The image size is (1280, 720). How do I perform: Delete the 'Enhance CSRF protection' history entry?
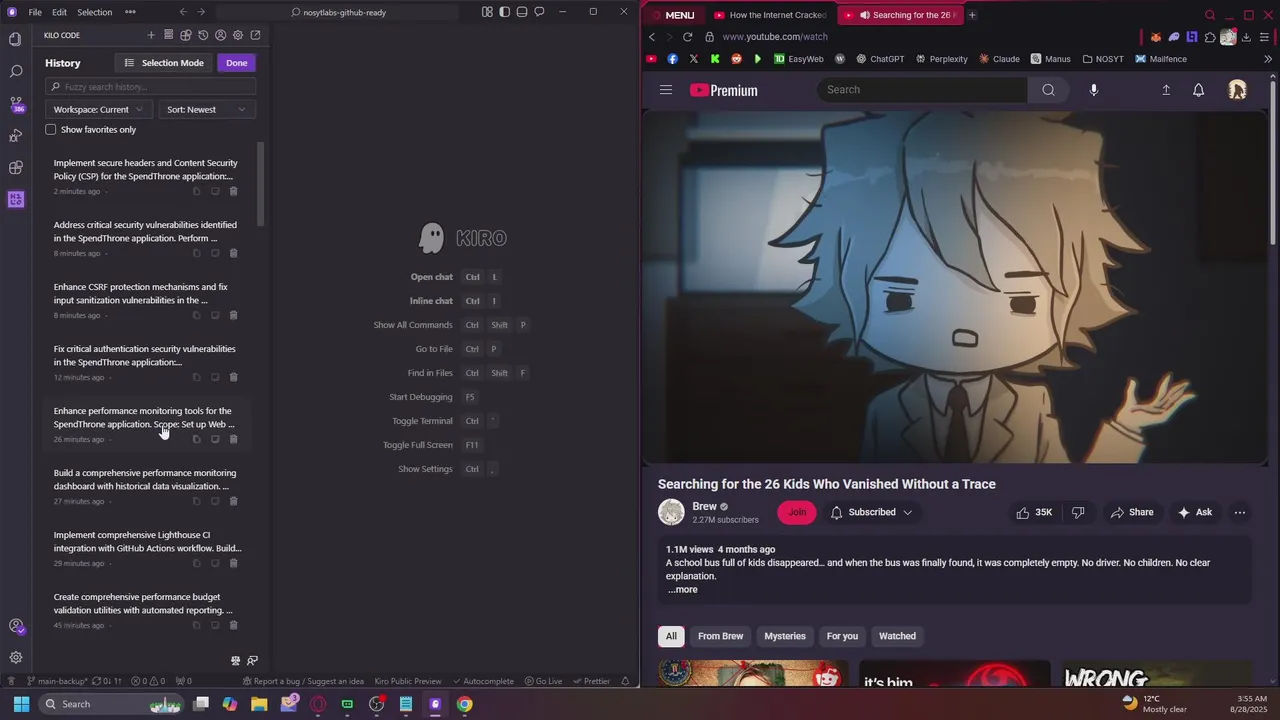tap(233, 315)
